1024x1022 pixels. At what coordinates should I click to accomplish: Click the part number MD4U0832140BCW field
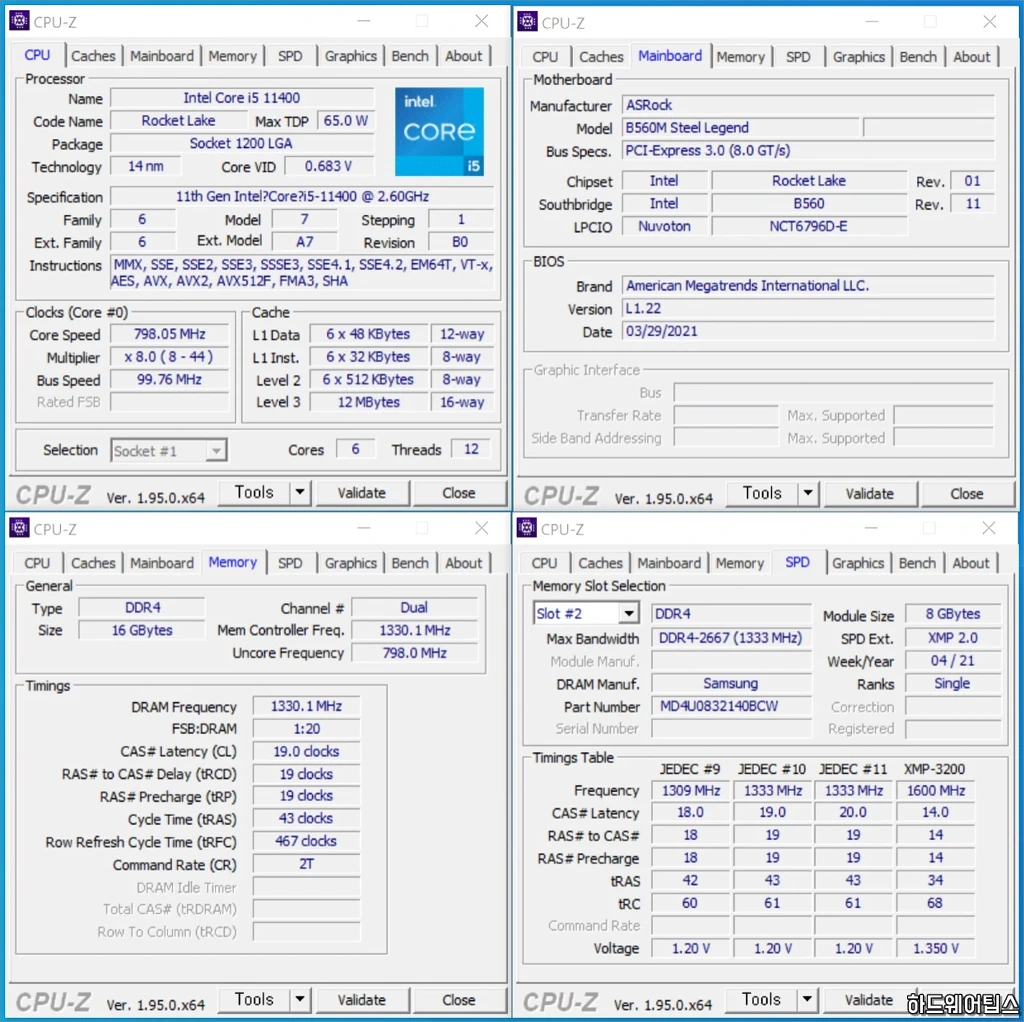pyautogui.click(x=731, y=706)
